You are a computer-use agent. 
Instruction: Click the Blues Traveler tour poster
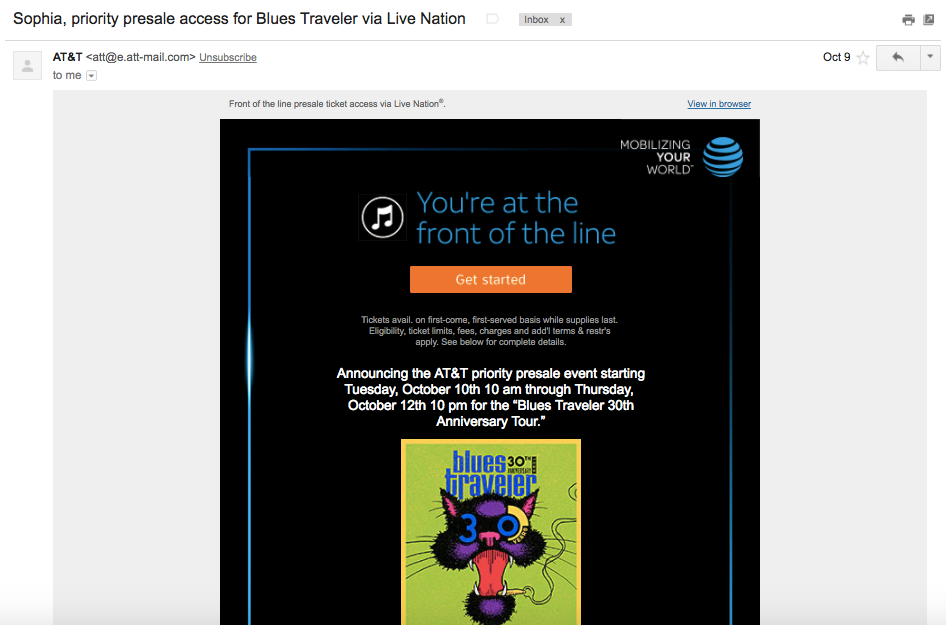[x=491, y=532]
